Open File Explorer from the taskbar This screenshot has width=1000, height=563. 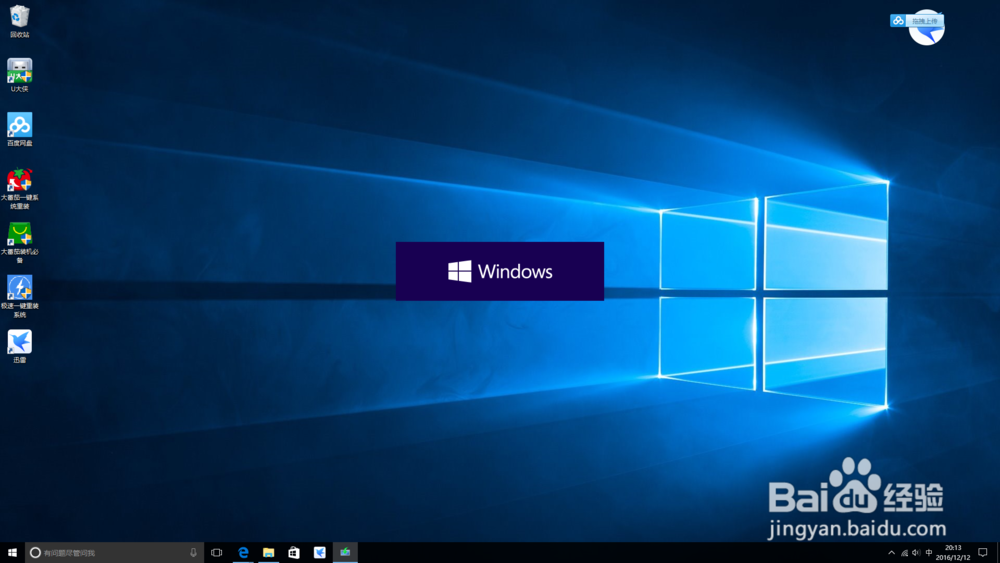(x=268, y=553)
